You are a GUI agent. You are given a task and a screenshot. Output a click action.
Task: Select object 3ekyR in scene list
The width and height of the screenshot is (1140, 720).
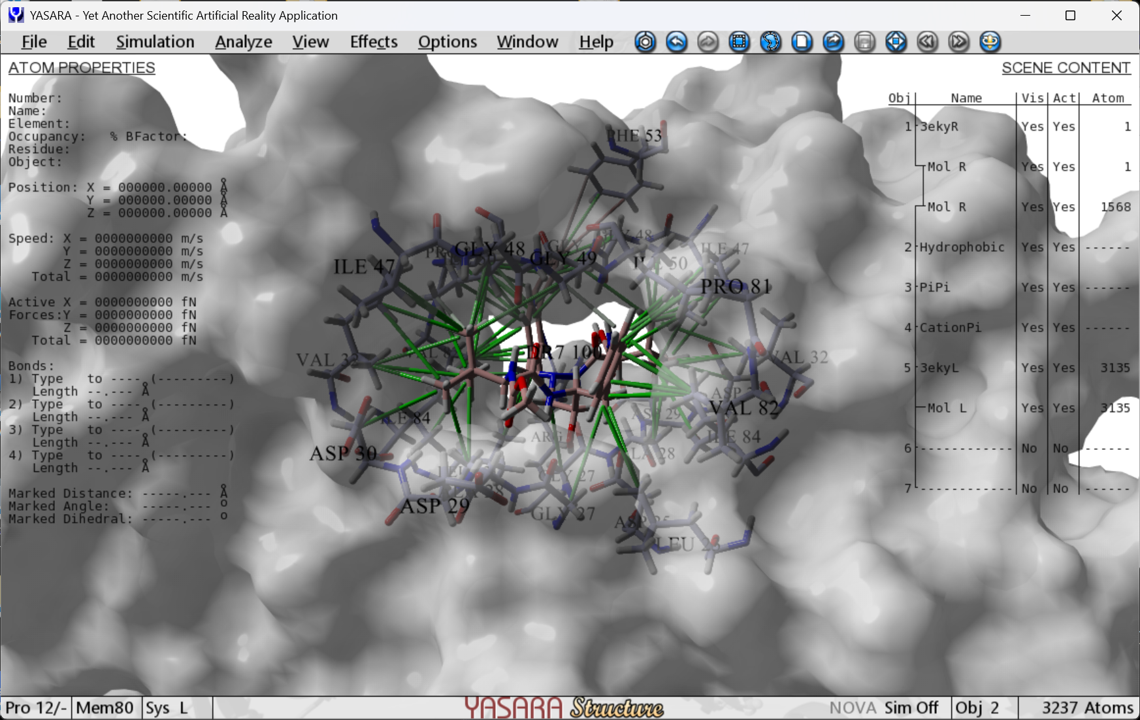(x=939, y=127)
